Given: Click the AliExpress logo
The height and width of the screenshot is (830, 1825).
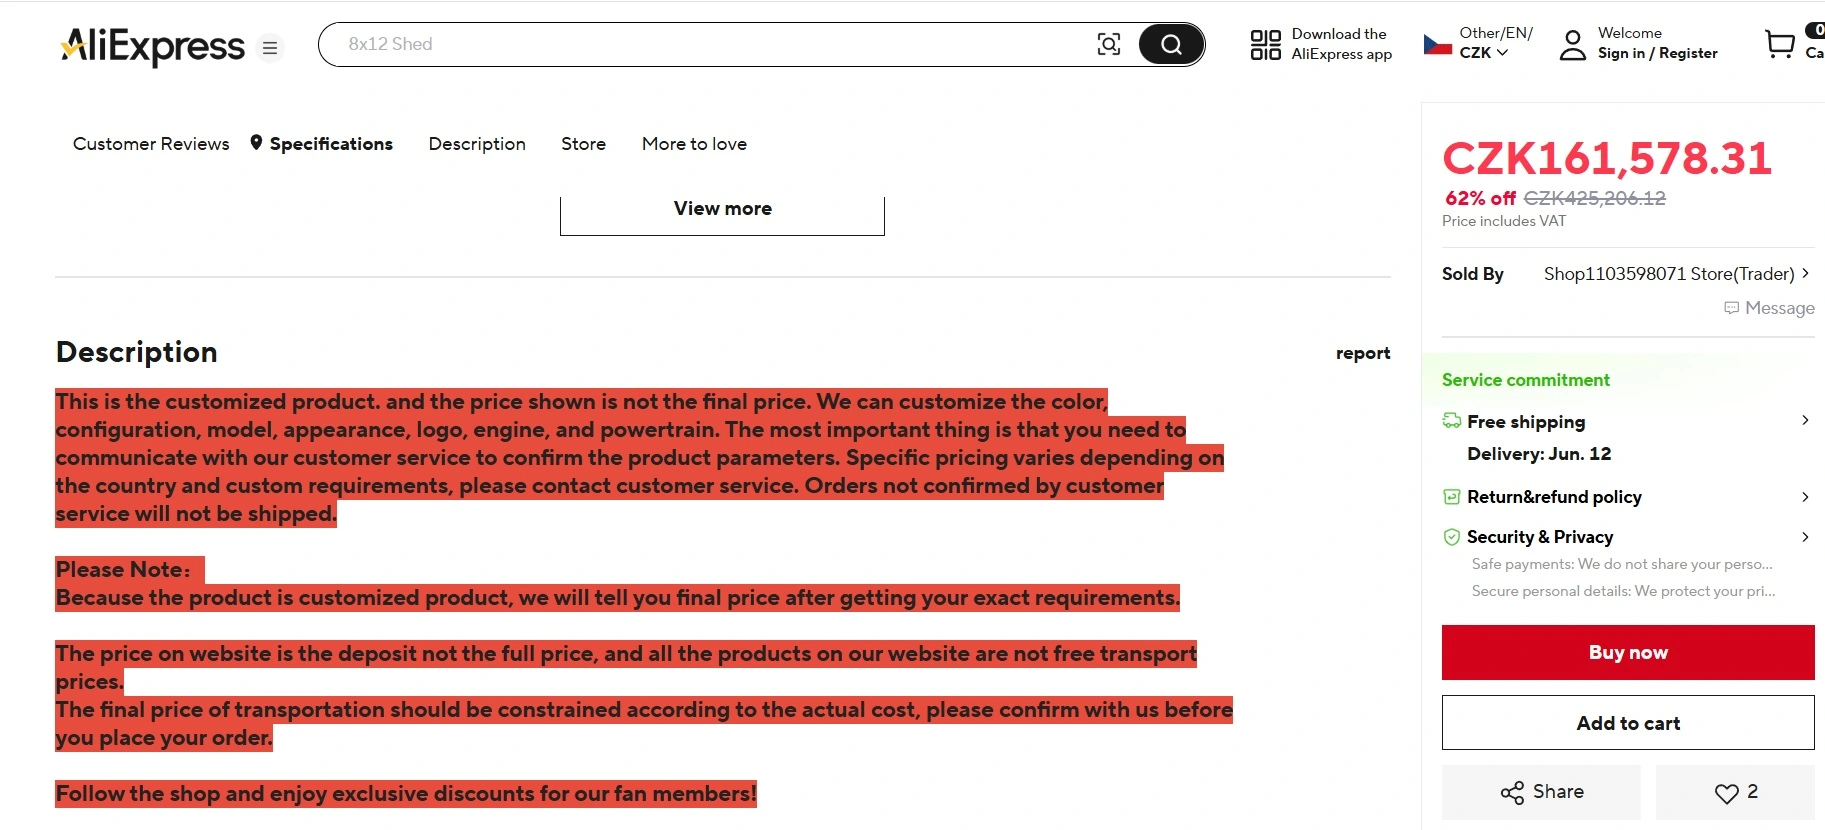Looking at the screenshot, I should click(x=153, y=46).
